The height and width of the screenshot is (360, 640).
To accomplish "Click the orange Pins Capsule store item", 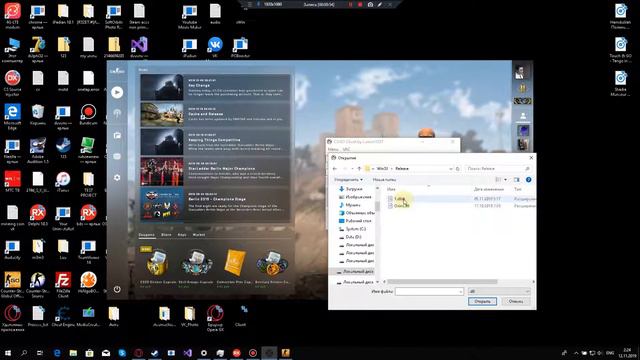I will click(235, 263).
